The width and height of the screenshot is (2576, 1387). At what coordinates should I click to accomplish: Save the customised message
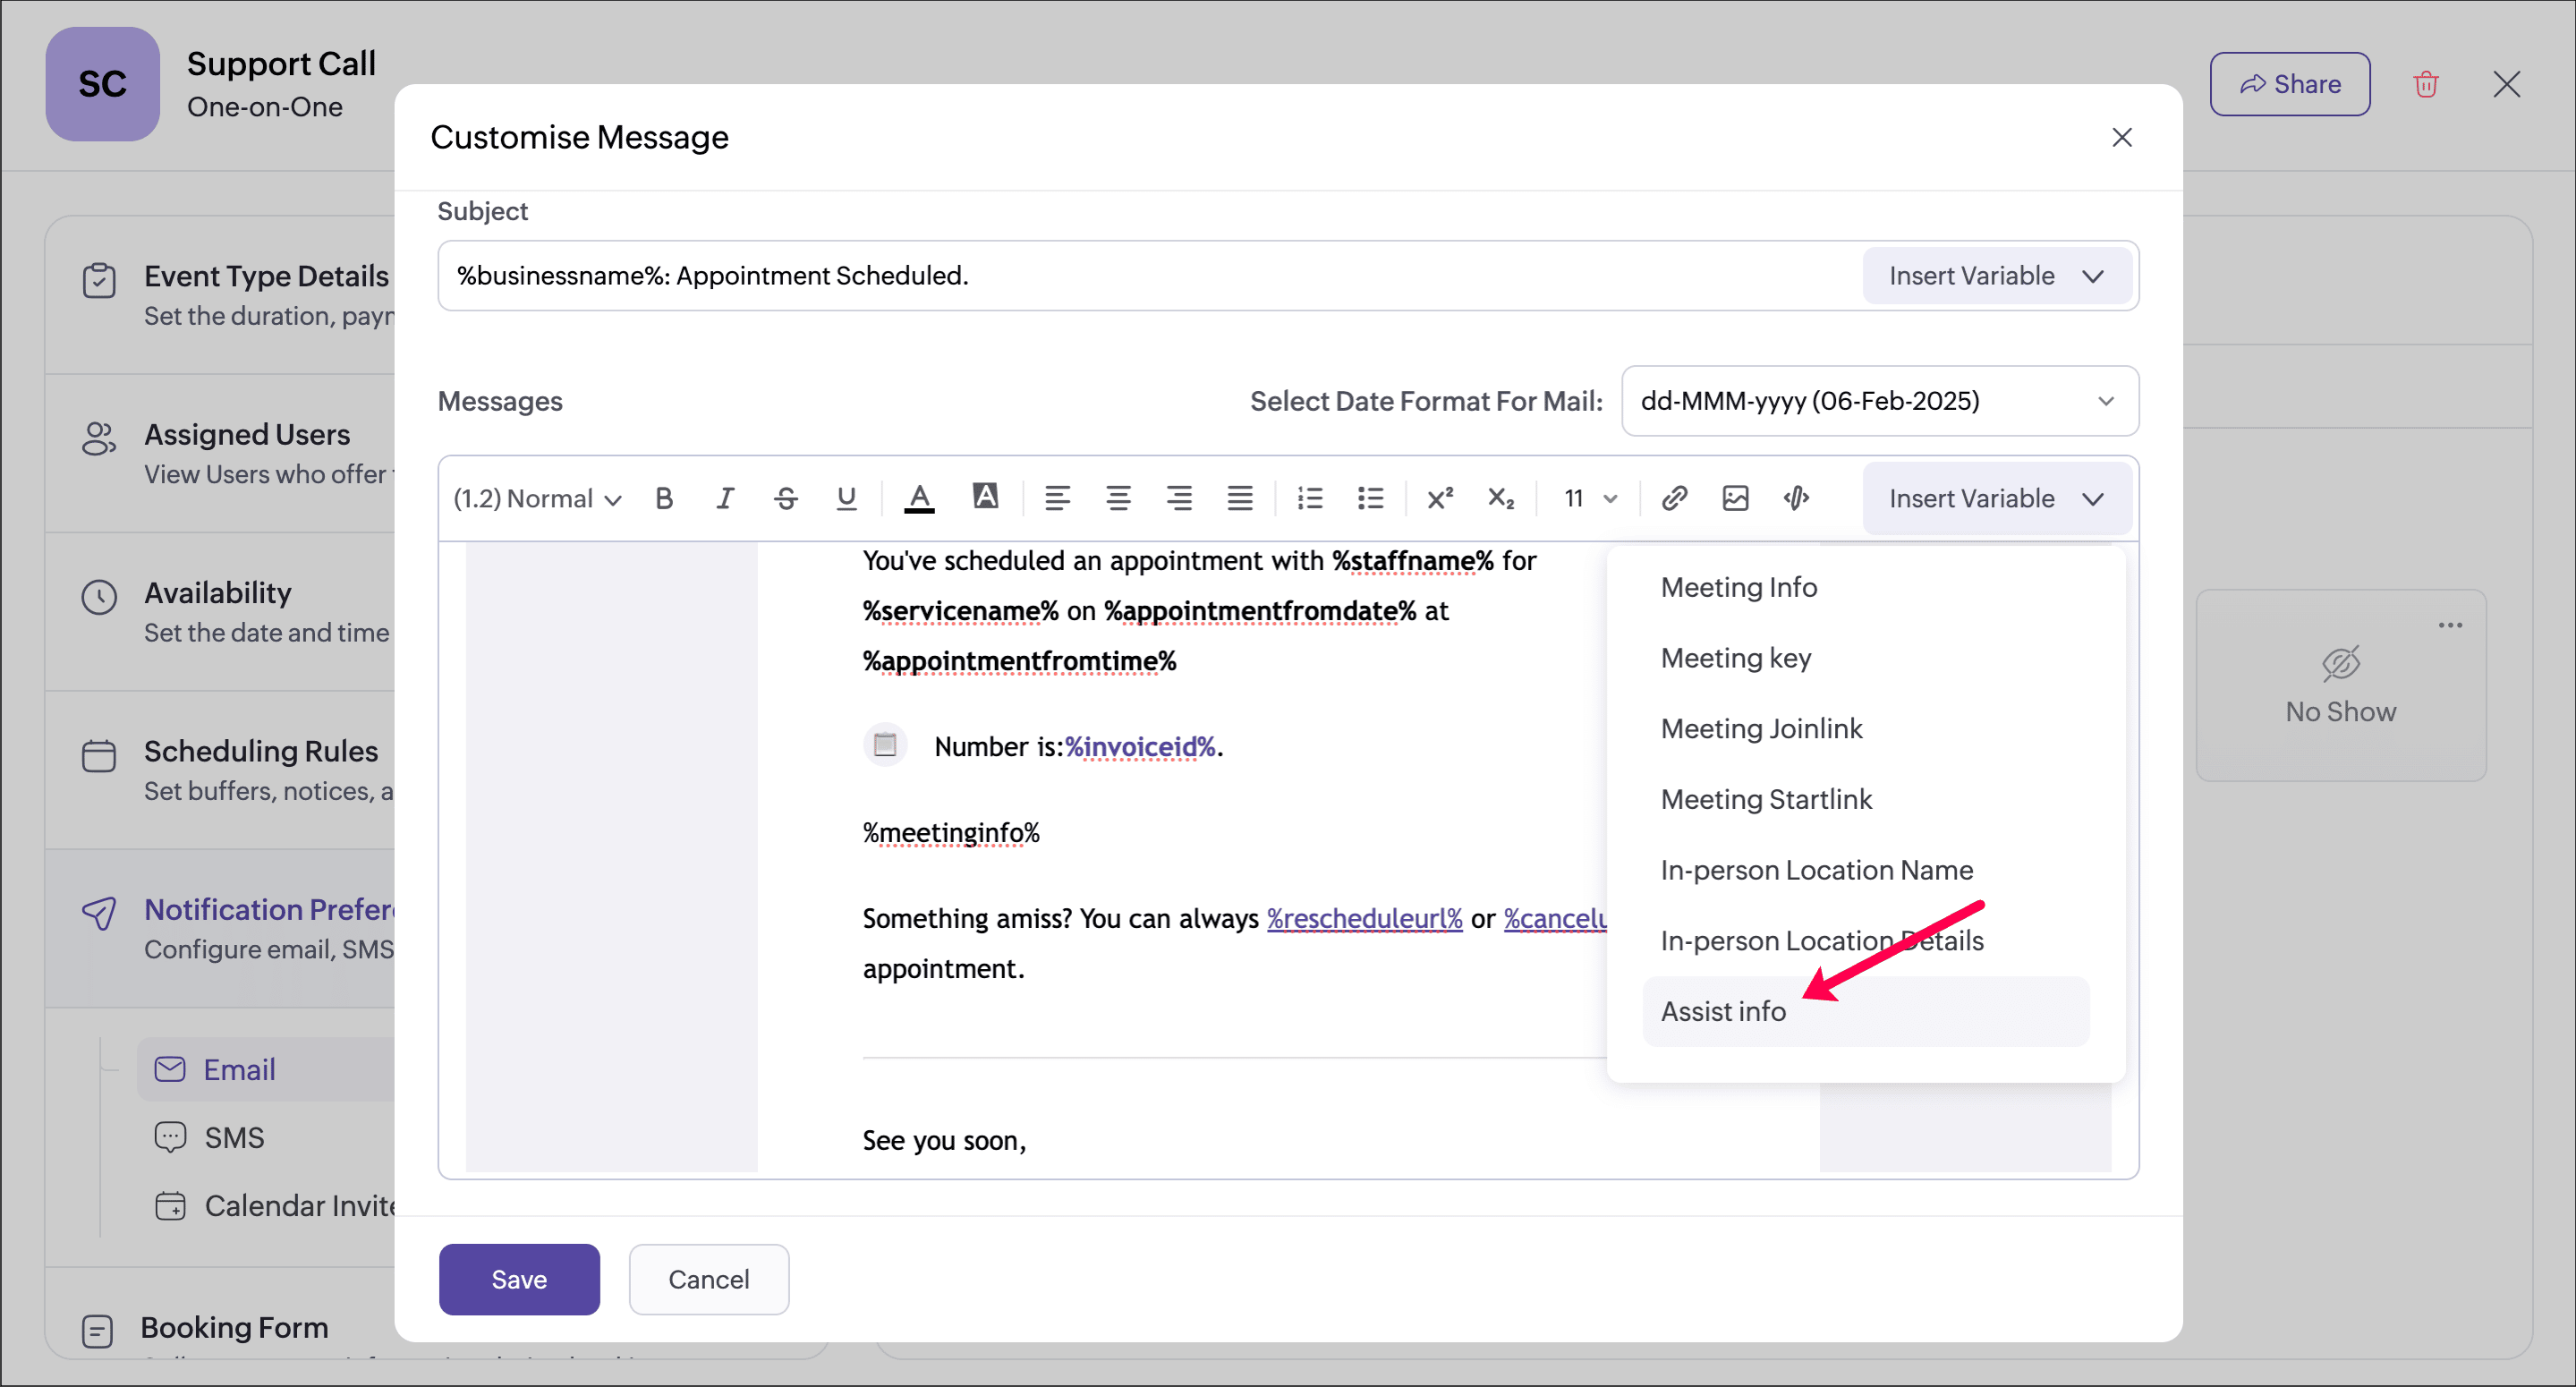pyautogui.click(x=519, y=1279)
